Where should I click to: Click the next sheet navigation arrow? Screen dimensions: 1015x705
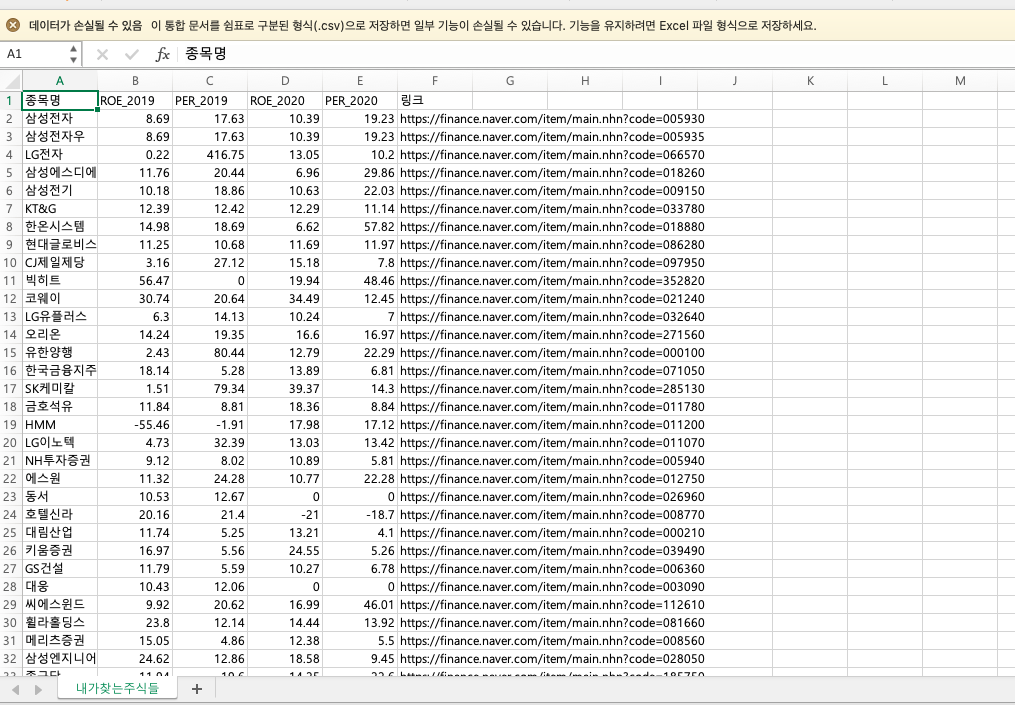coord(38,689)
